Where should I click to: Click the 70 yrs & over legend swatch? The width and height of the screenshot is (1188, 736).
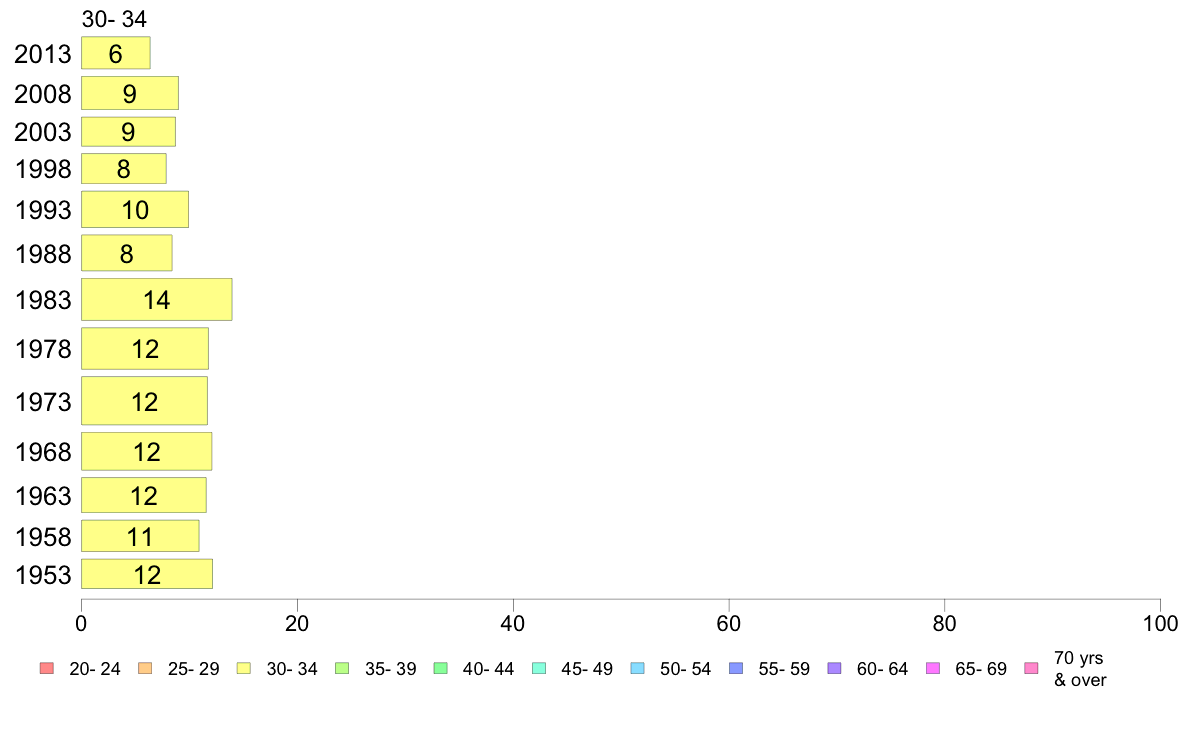coord(1031,669)
